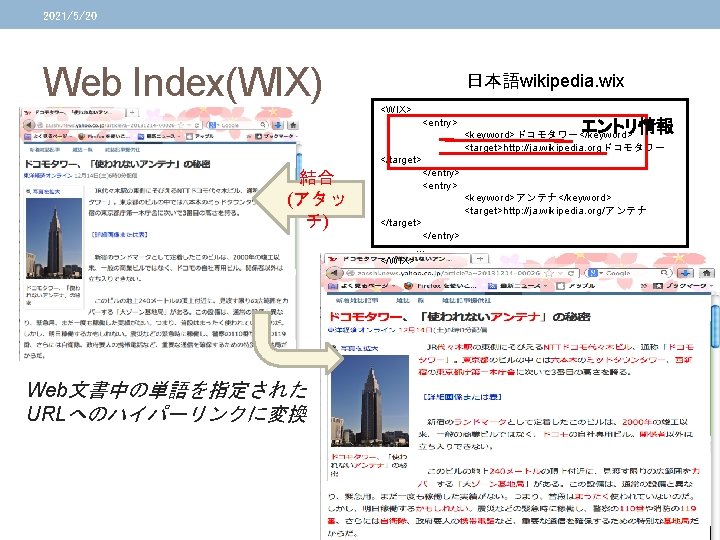The image size is (720, 540).
Task: Click bookmark star in red-linked browser address bar
Action: 548,273
